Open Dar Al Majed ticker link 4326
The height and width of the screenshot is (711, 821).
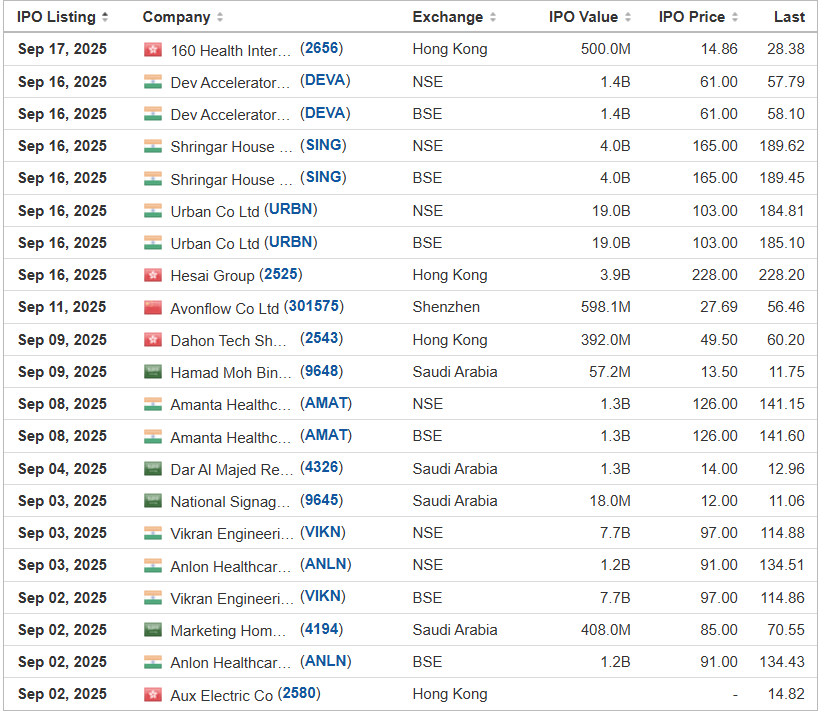[321, 467]
